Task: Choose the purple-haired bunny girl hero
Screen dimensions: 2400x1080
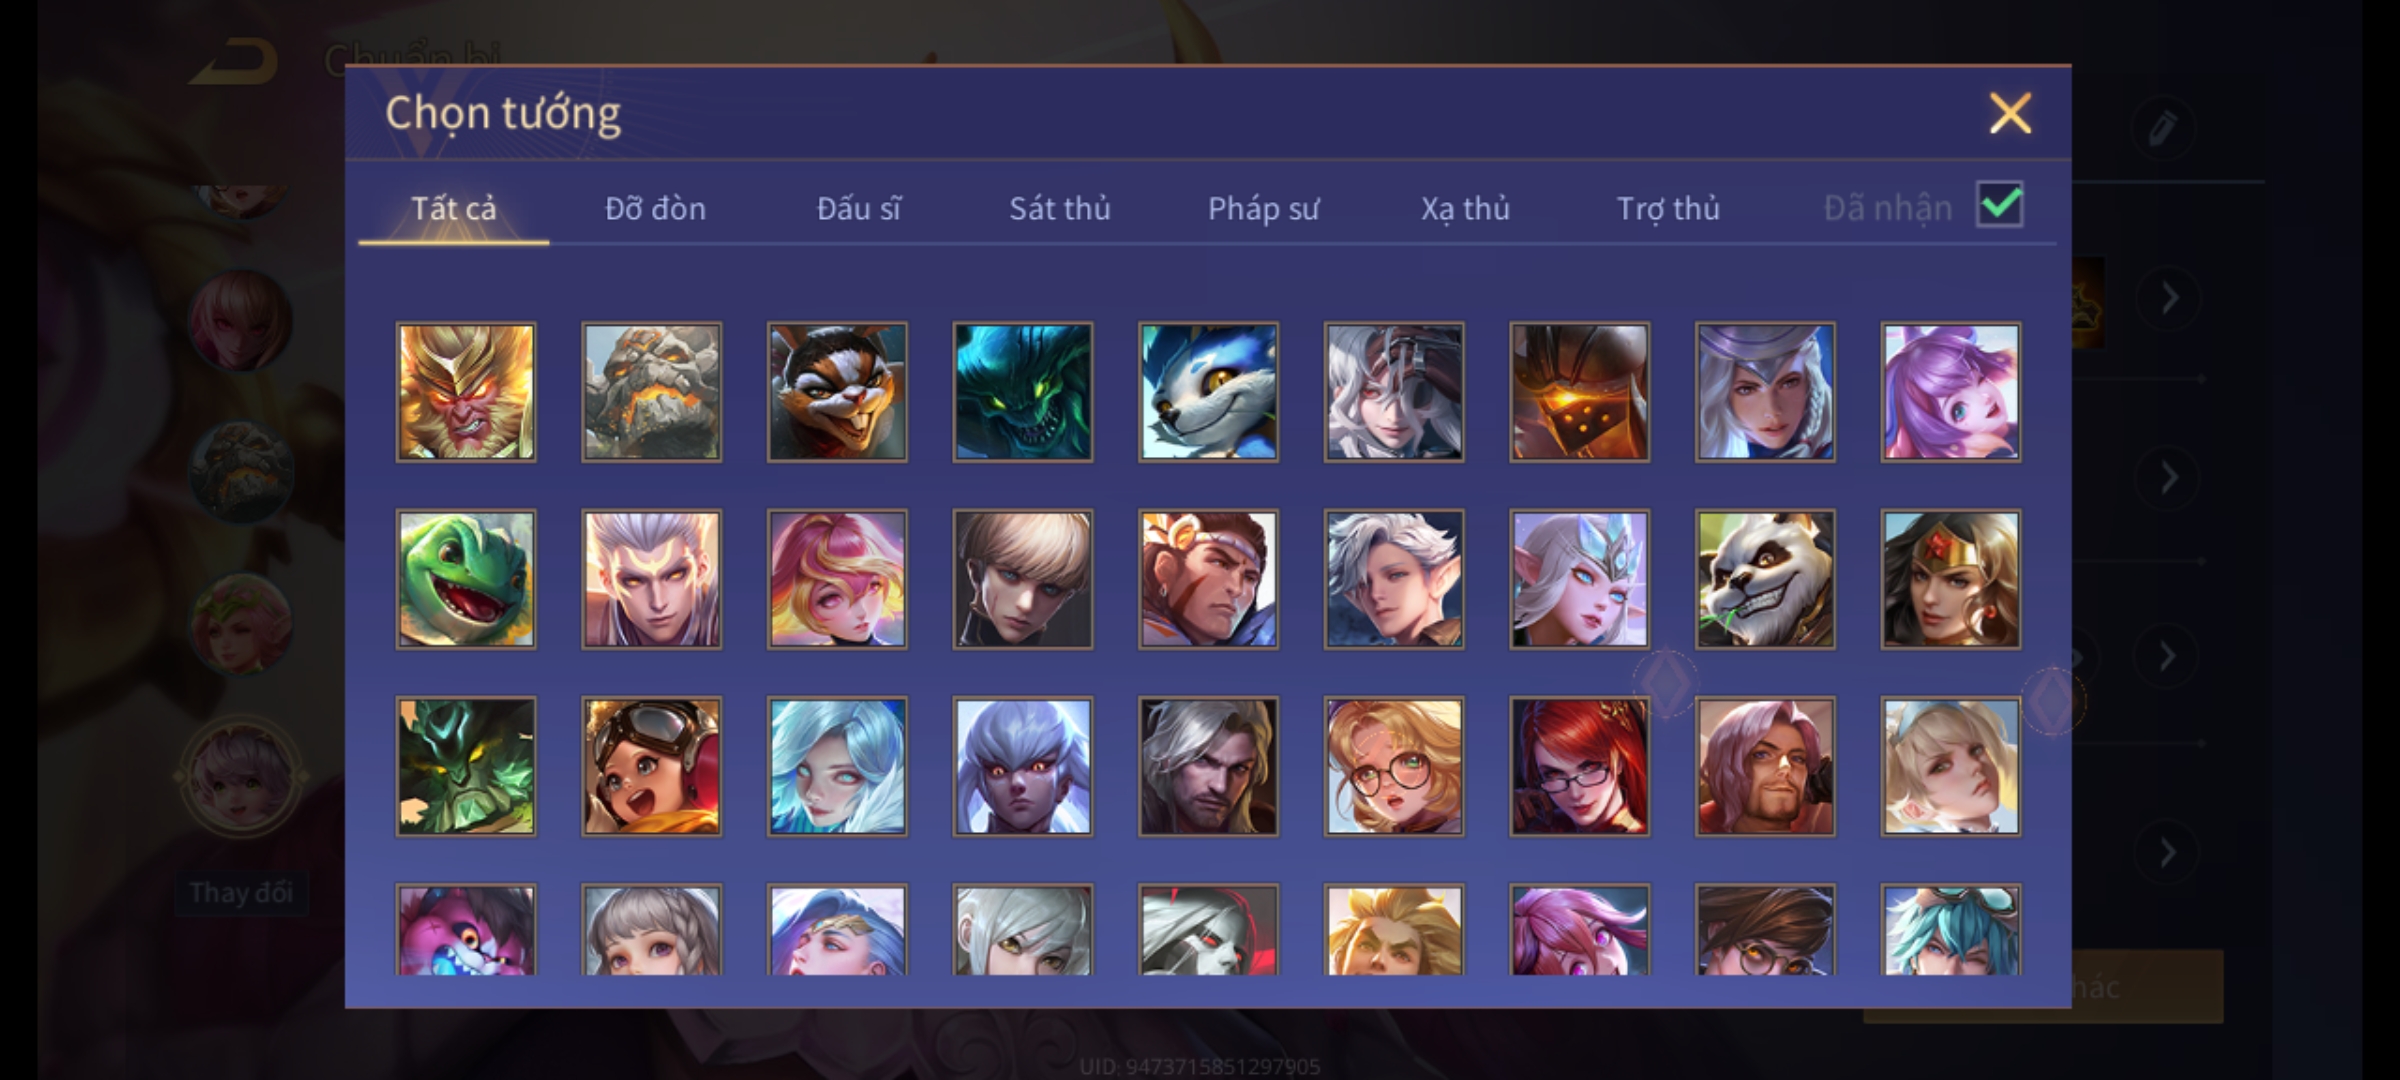Action: [x=1950, y=392]
